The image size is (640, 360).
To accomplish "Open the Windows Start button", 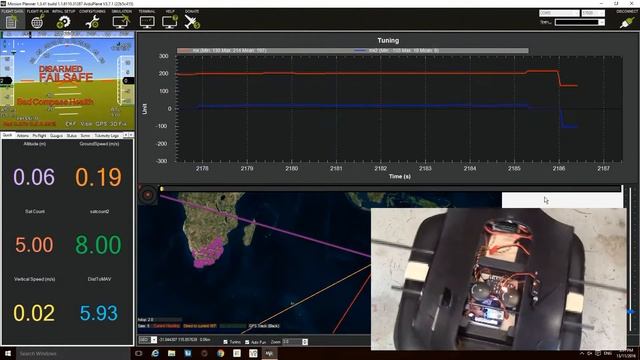I will point(8,353).
